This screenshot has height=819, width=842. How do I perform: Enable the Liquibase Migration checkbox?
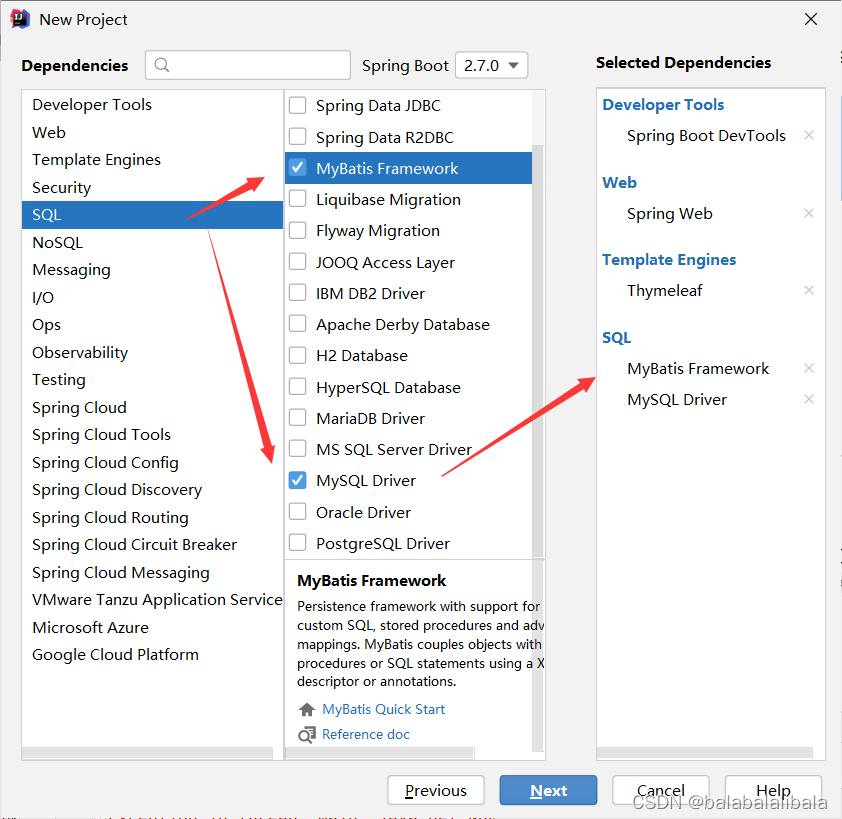(297, 199)
